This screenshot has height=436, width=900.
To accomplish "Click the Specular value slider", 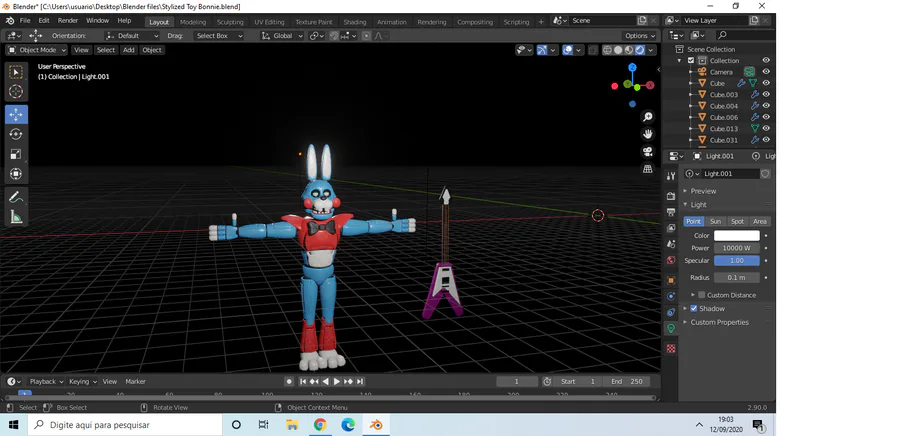I will click(x=736, y=260).
